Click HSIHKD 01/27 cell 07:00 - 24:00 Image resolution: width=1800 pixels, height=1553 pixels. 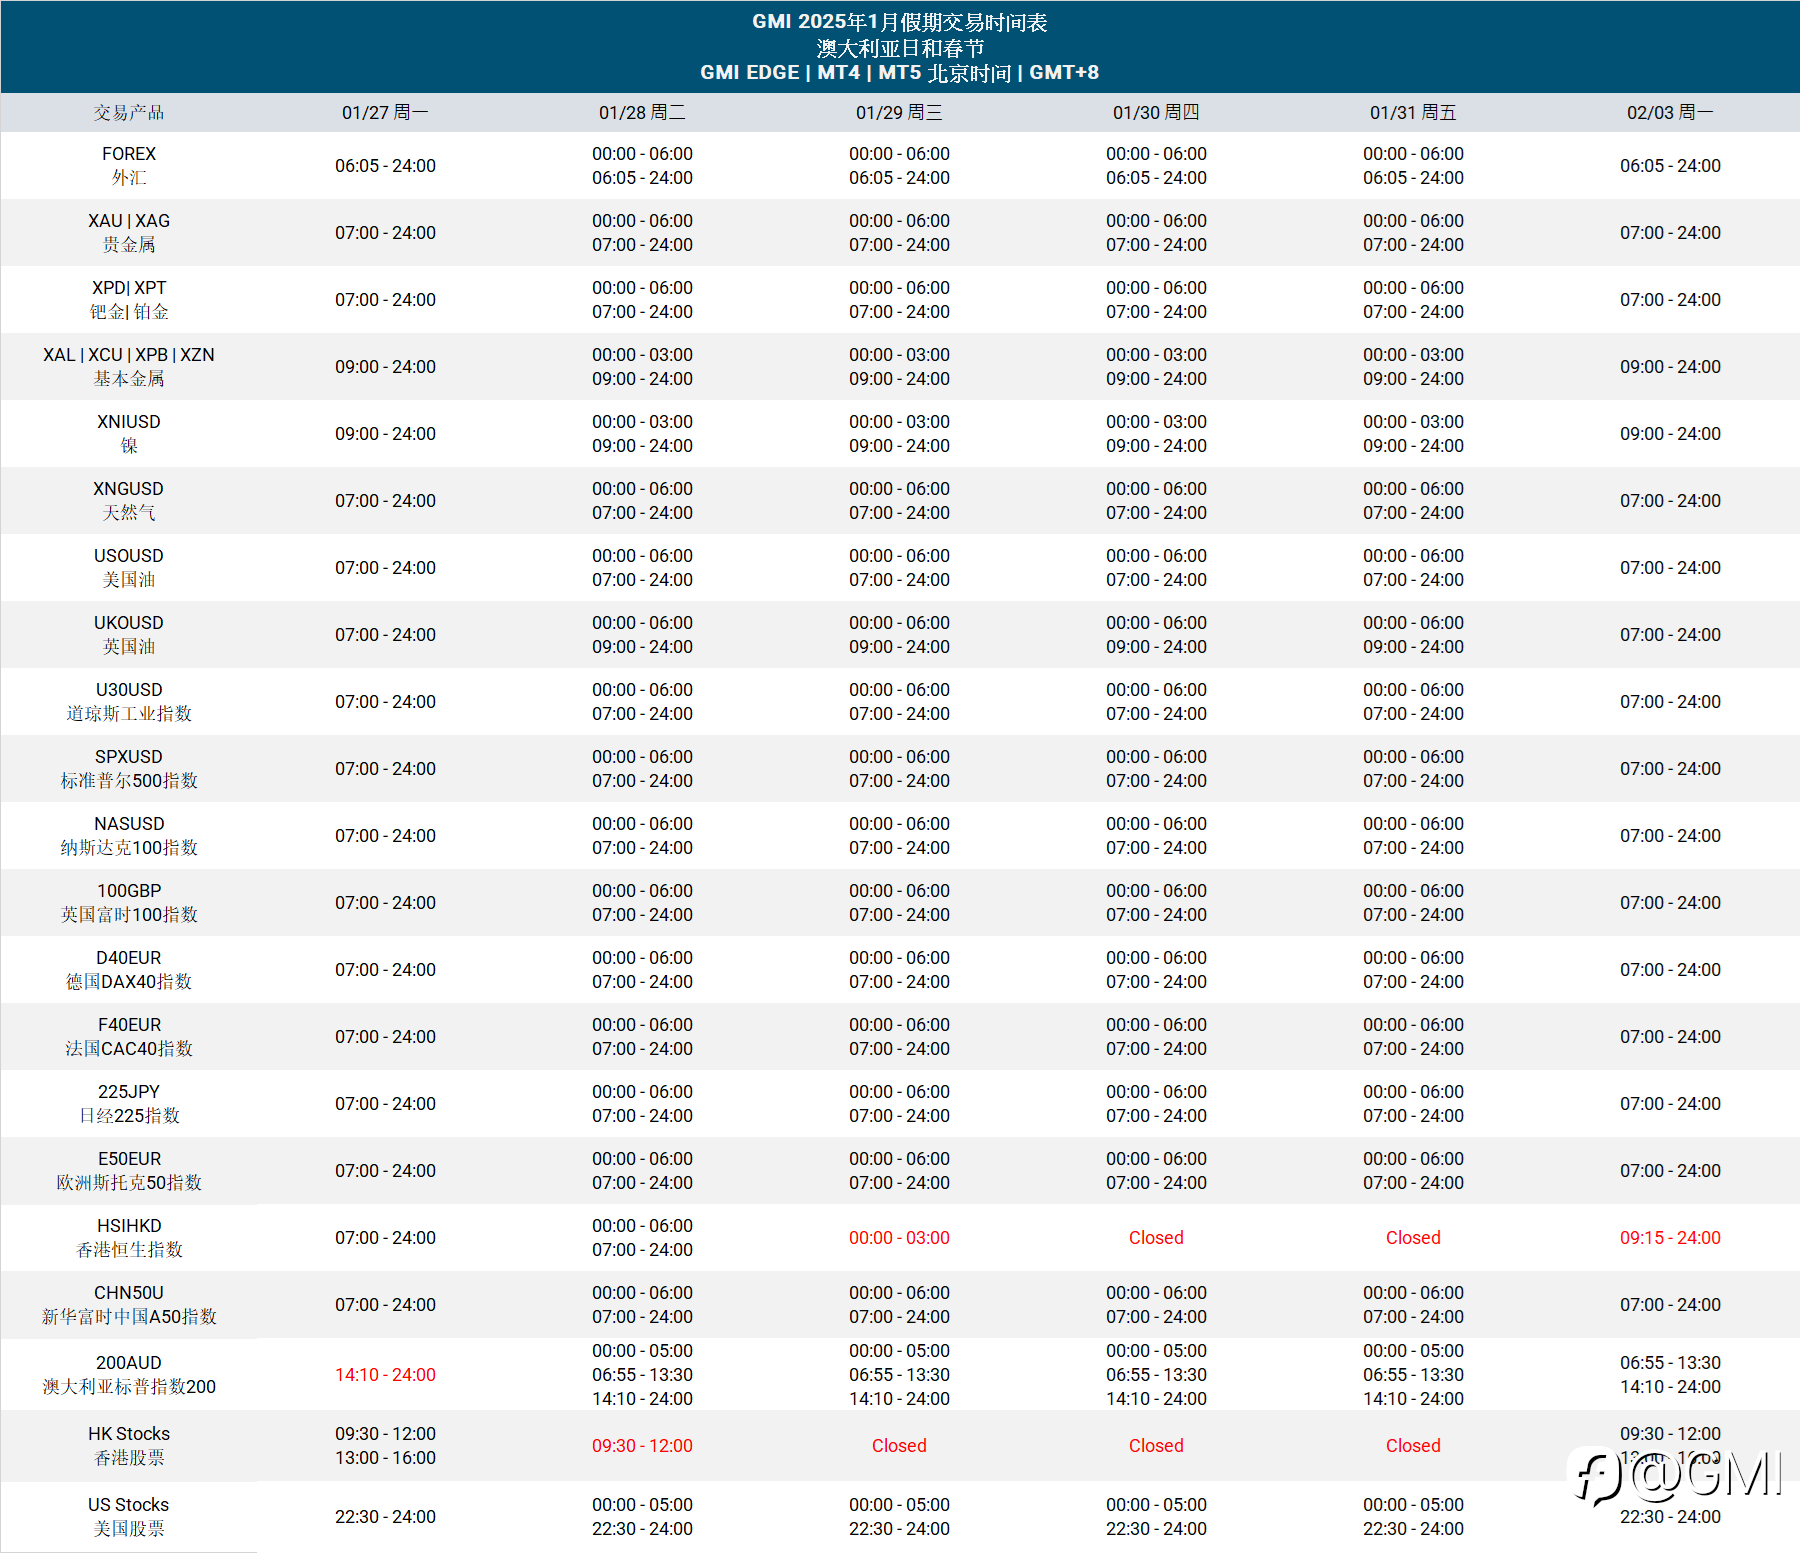pyautogui.click(x=385, y=1238)
